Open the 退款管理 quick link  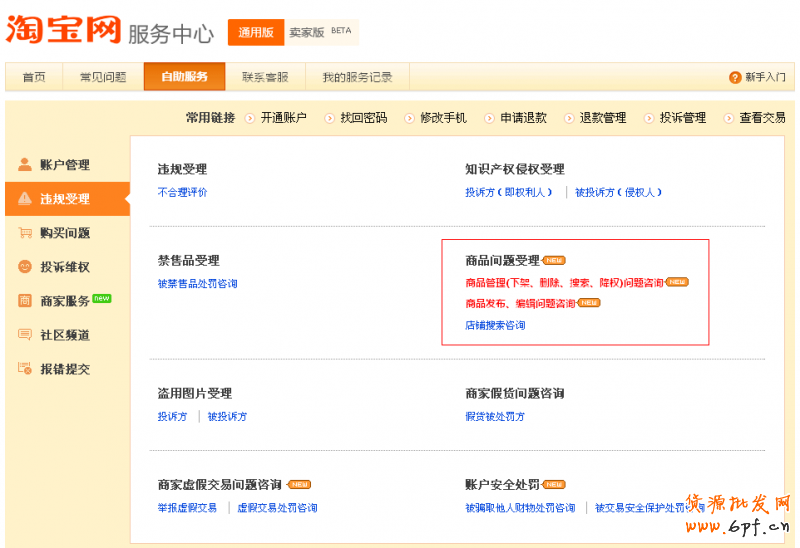pyautogui.click(x=603, y=118)
